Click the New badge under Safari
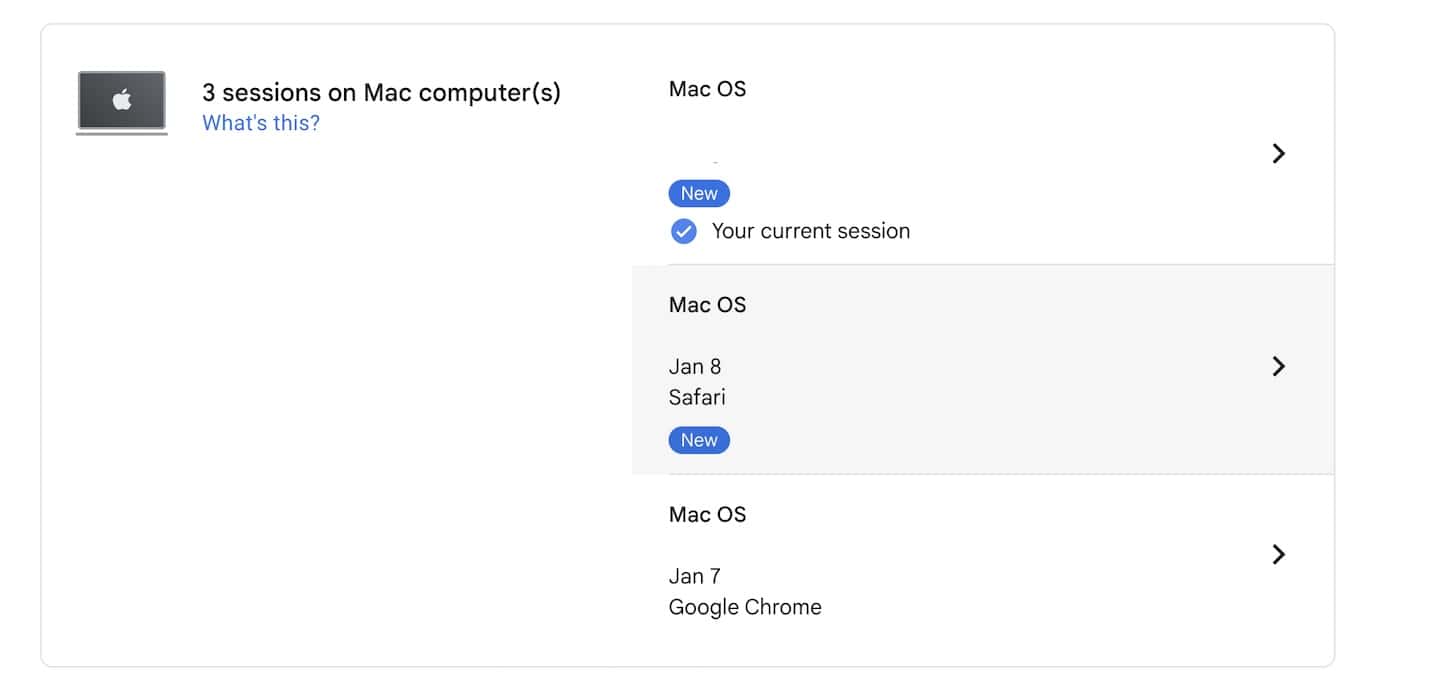Viewport: 1445px width, 700px height. [x=698, y=440]
